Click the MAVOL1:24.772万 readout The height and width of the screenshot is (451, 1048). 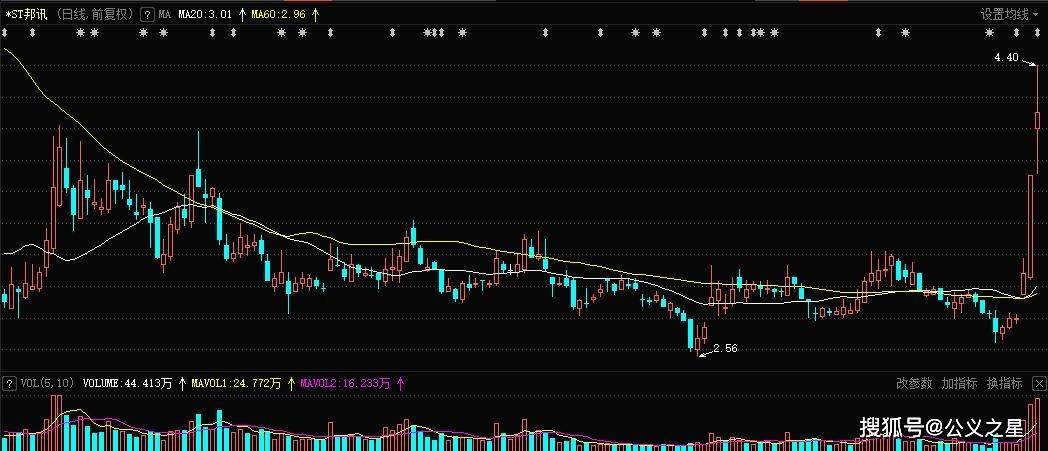[x=236, y=384]
